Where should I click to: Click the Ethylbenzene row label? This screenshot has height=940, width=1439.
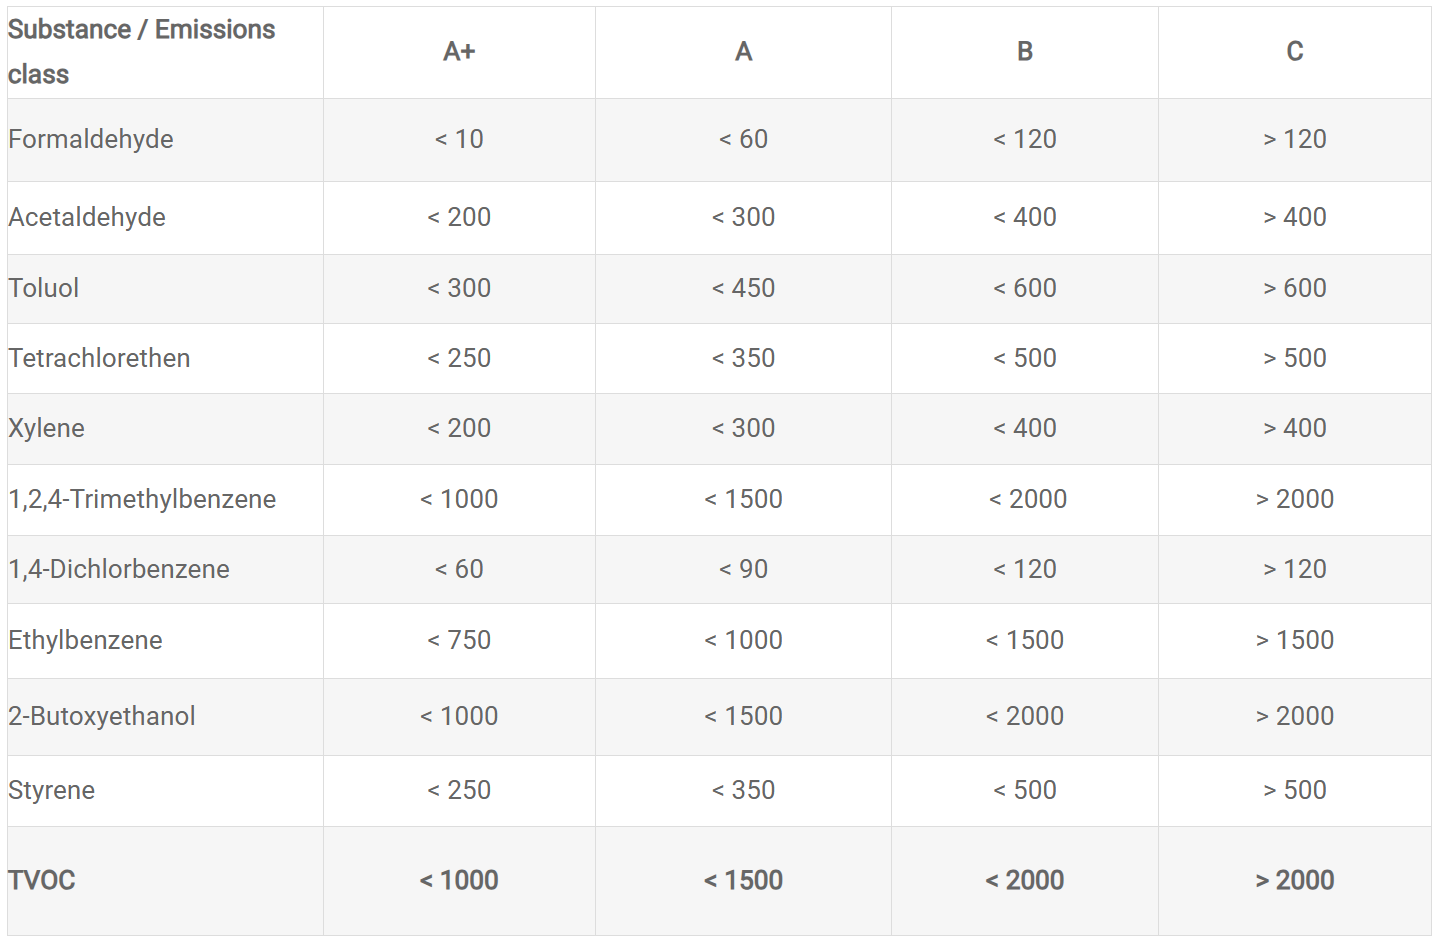tap(85, 640)
